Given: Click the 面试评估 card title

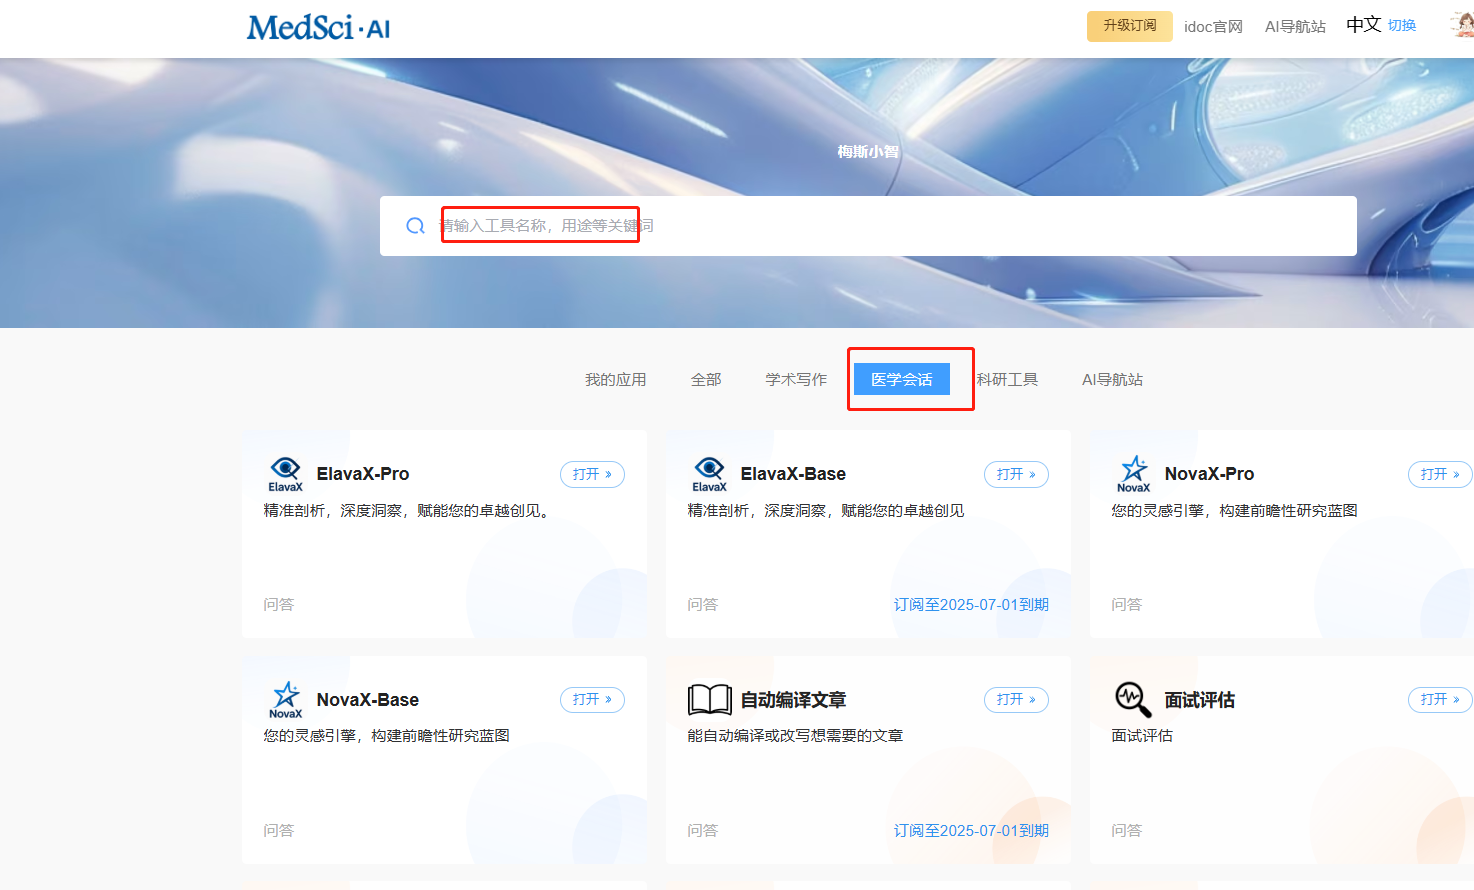Looking at the screenshot, I should click(x=1199, y=700).
